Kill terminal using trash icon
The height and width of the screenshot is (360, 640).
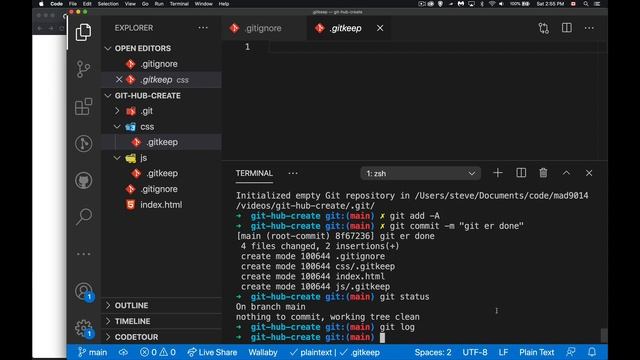(543, 173)
